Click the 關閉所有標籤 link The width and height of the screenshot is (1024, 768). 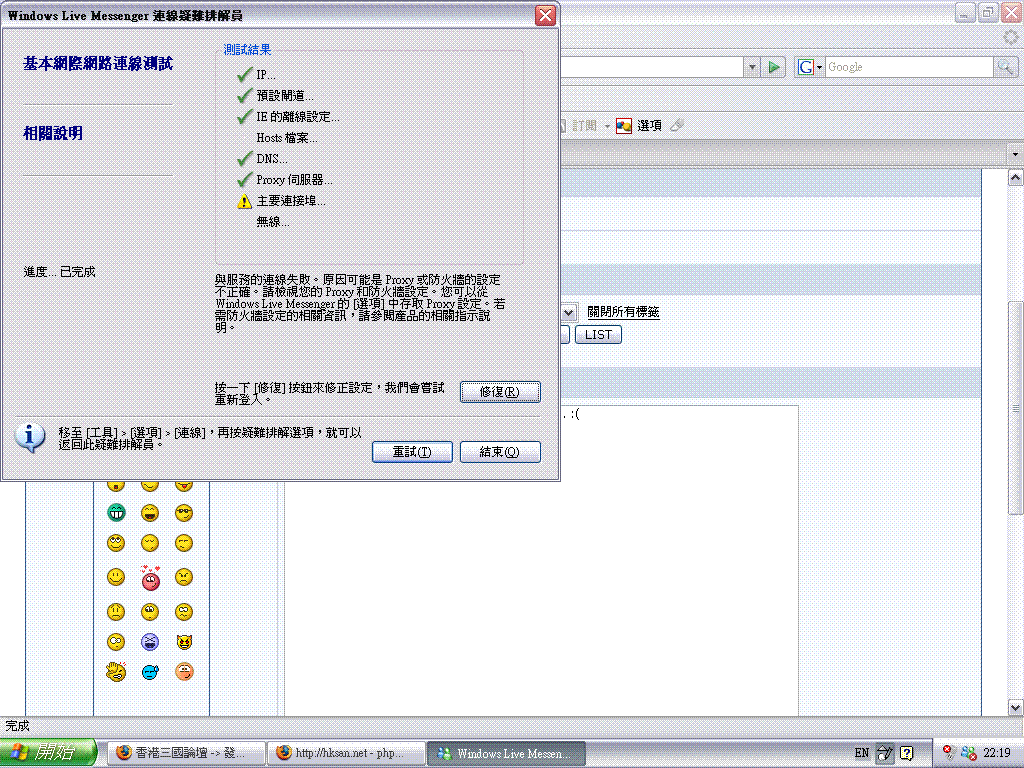click(x=623, y=312)
